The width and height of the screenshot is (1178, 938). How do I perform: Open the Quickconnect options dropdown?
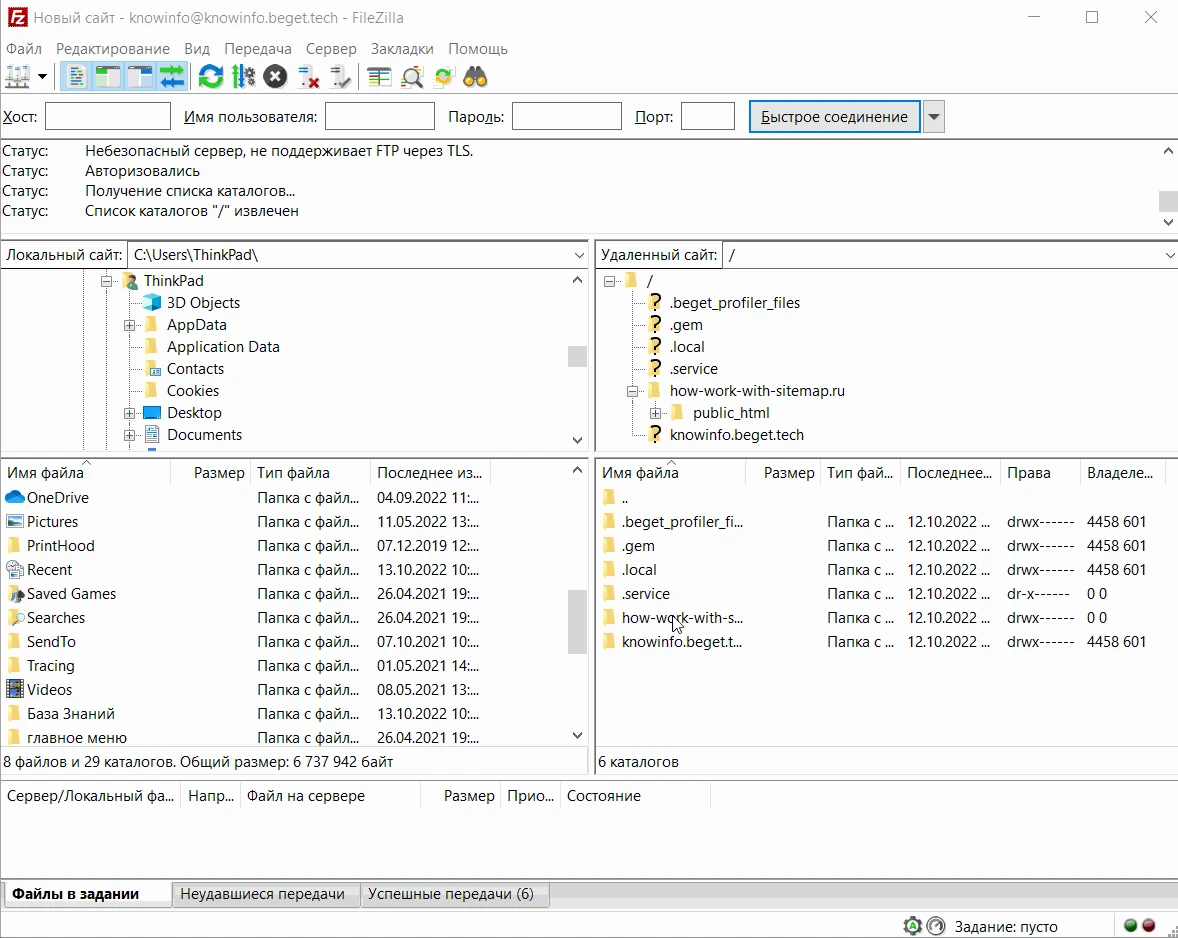(x=933, y=116)
